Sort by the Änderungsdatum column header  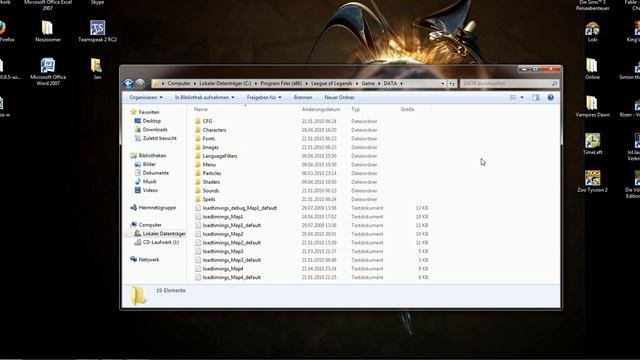[321, 109]
